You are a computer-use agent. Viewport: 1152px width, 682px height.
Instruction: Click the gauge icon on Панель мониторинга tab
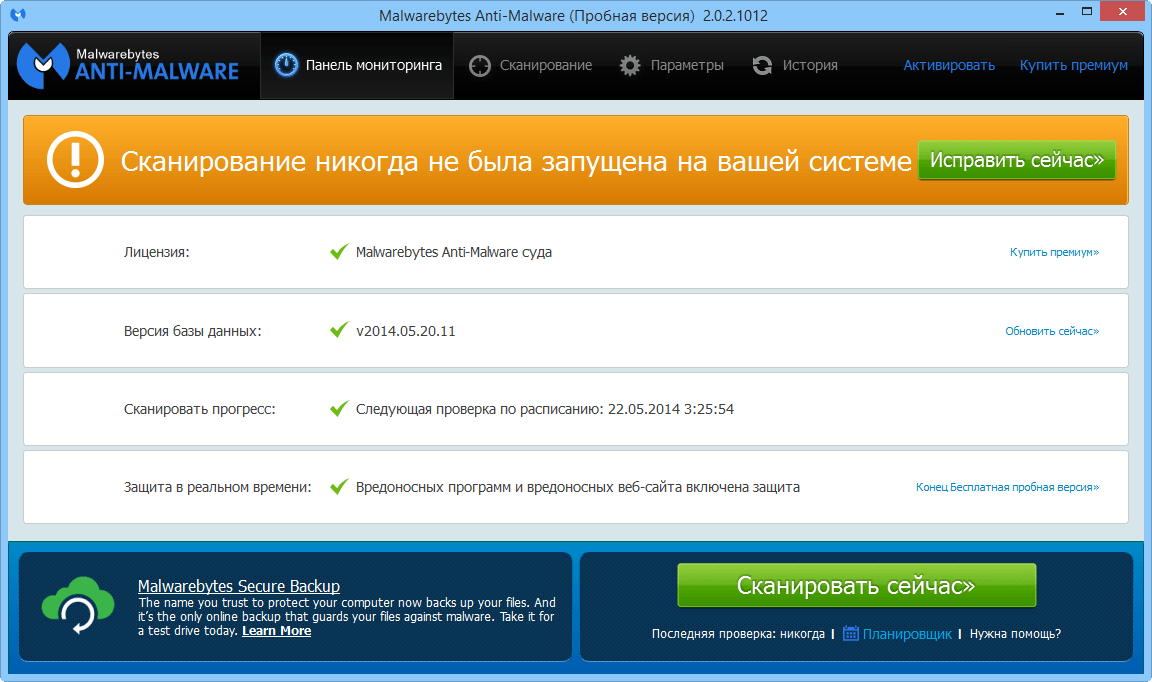point(287,63)
